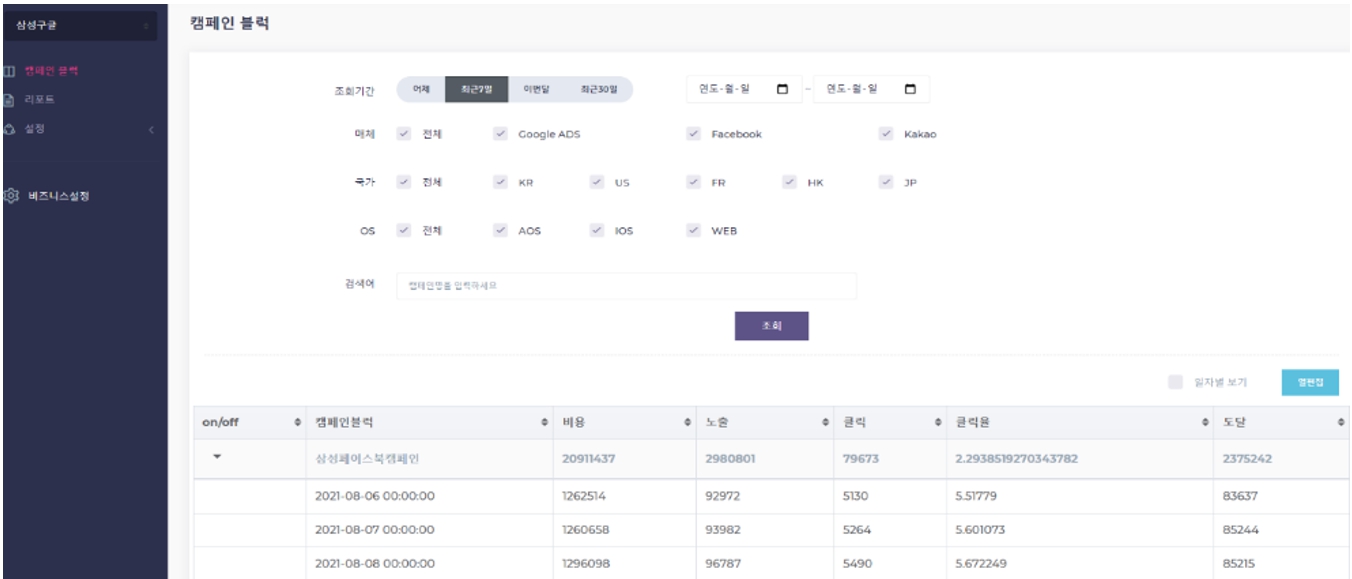Sort by the 비용 column sort icon

[688, 423]
